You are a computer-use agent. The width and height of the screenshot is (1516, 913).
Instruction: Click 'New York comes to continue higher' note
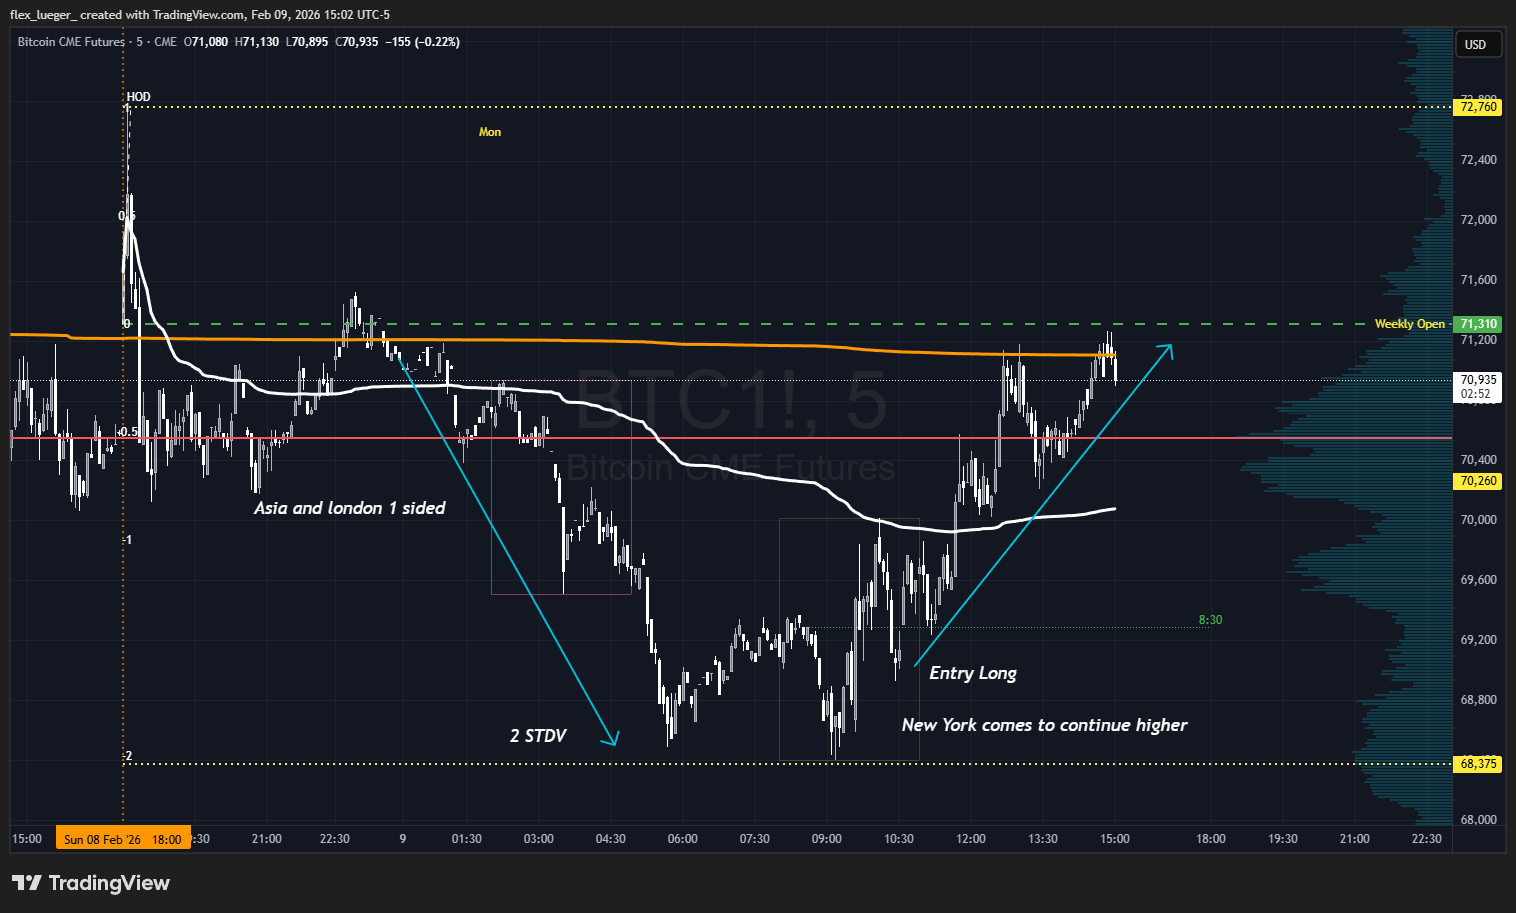coord(1044,725)
